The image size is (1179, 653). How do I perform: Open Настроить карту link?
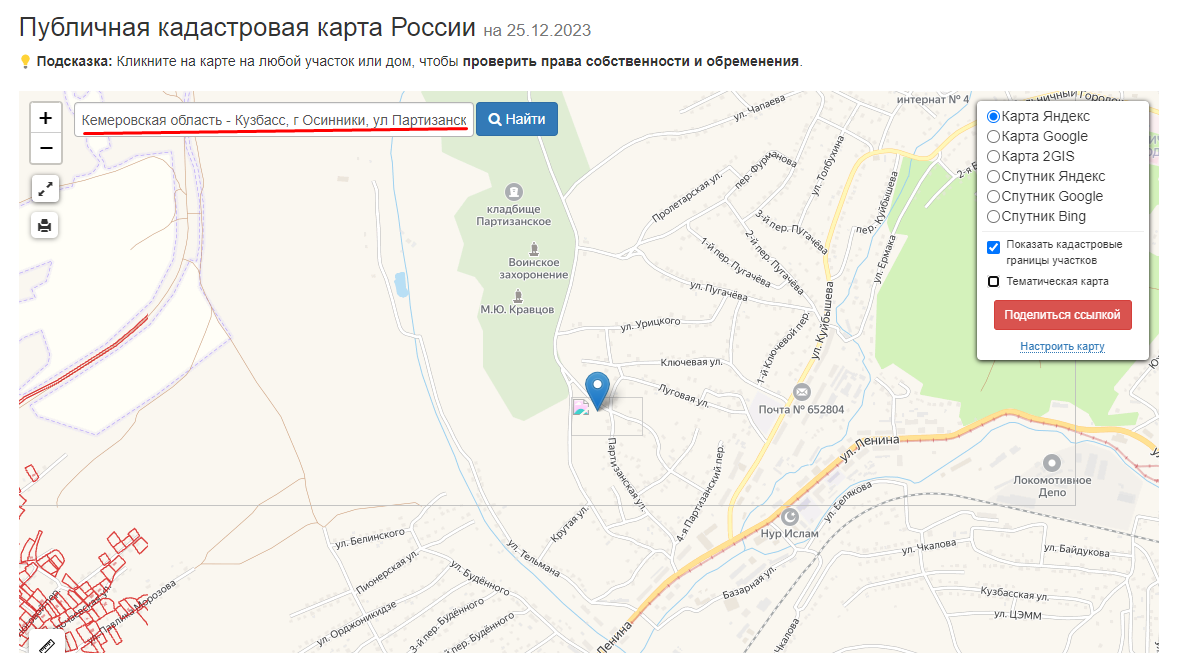tap(1062, 347)
